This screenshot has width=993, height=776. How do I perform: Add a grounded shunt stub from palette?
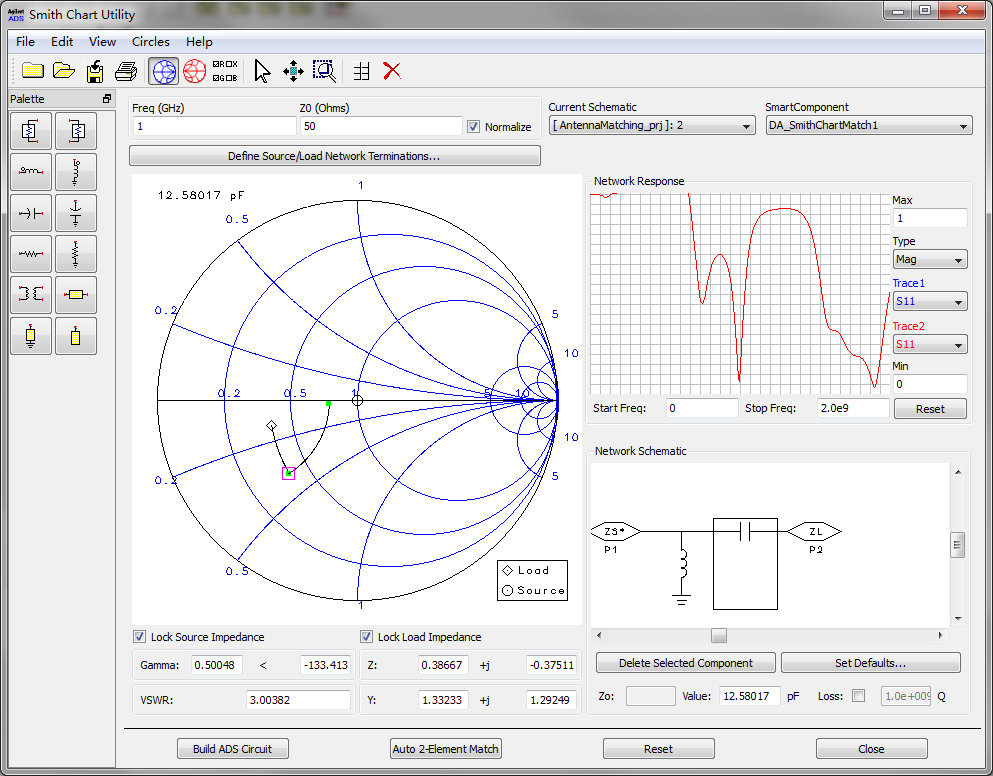point(30,336)
